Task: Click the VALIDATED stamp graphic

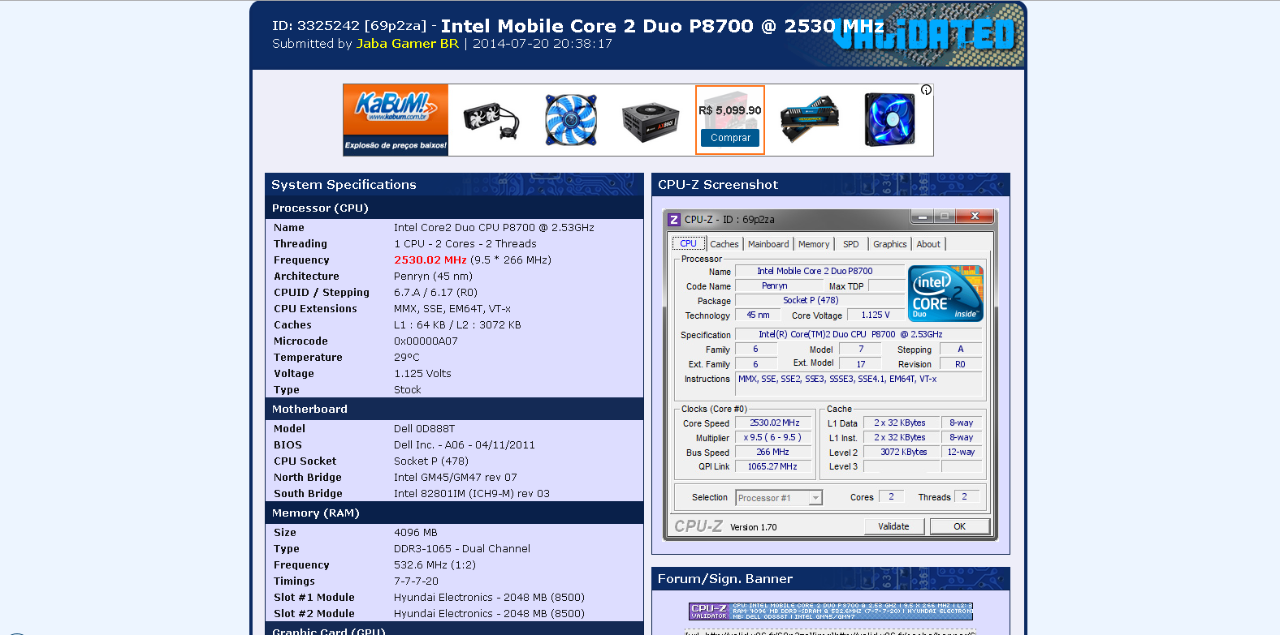Action: pos(925,35)
